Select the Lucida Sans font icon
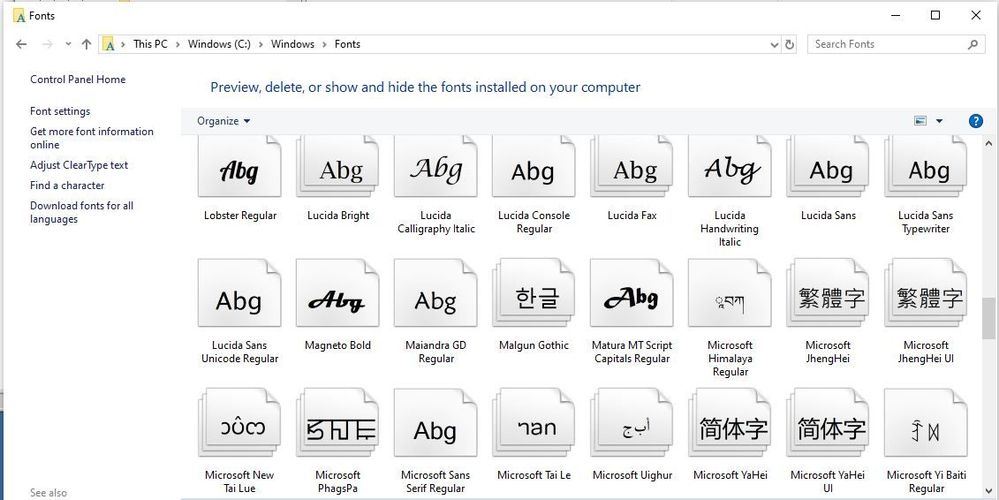The width and height of the screenshot is (999, 500). point(828,166)
